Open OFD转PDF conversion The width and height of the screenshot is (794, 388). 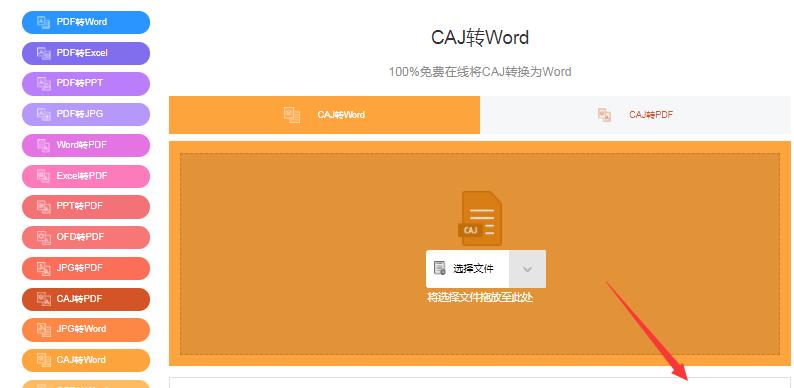coord(86,237)
